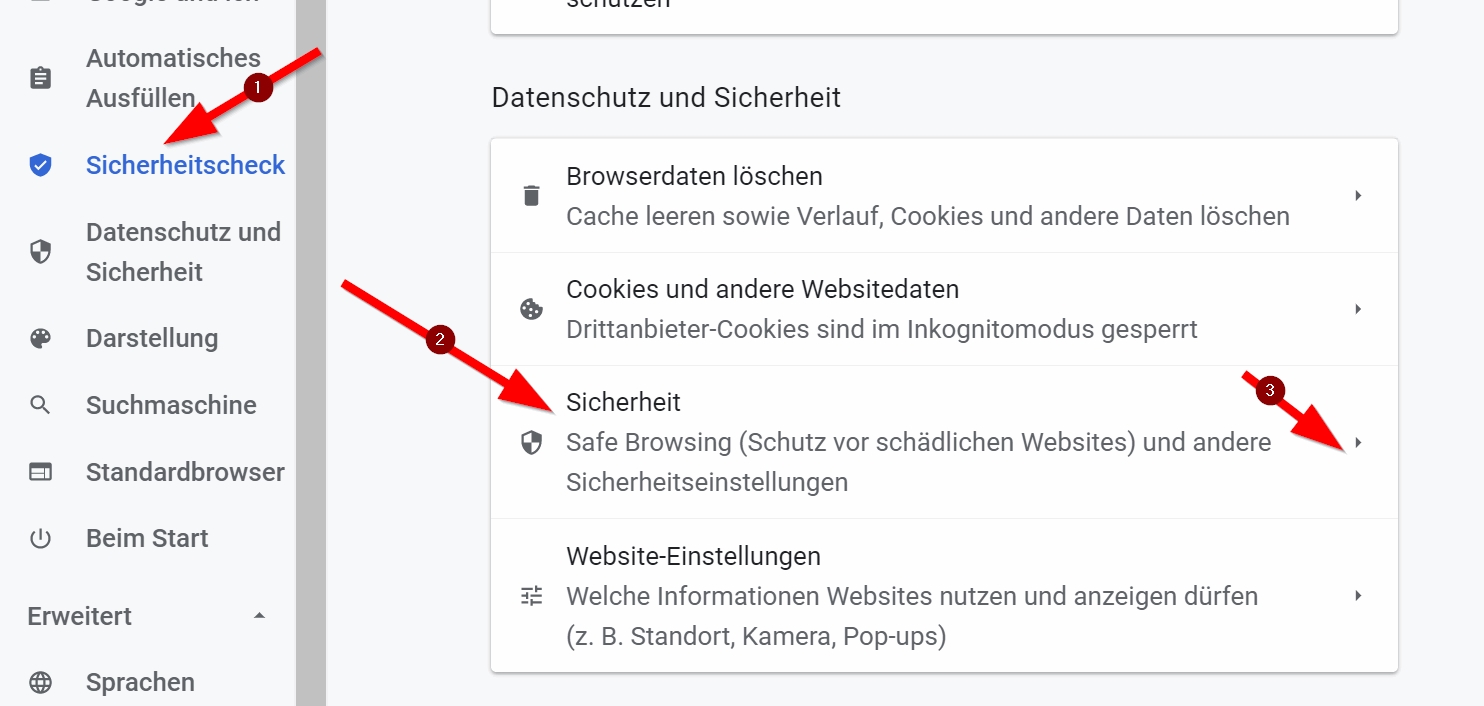Click the Datenschutz und Sicherheit shield icon
The image size is (1484, 706).
pyautogui.click(x=40, y=252)
